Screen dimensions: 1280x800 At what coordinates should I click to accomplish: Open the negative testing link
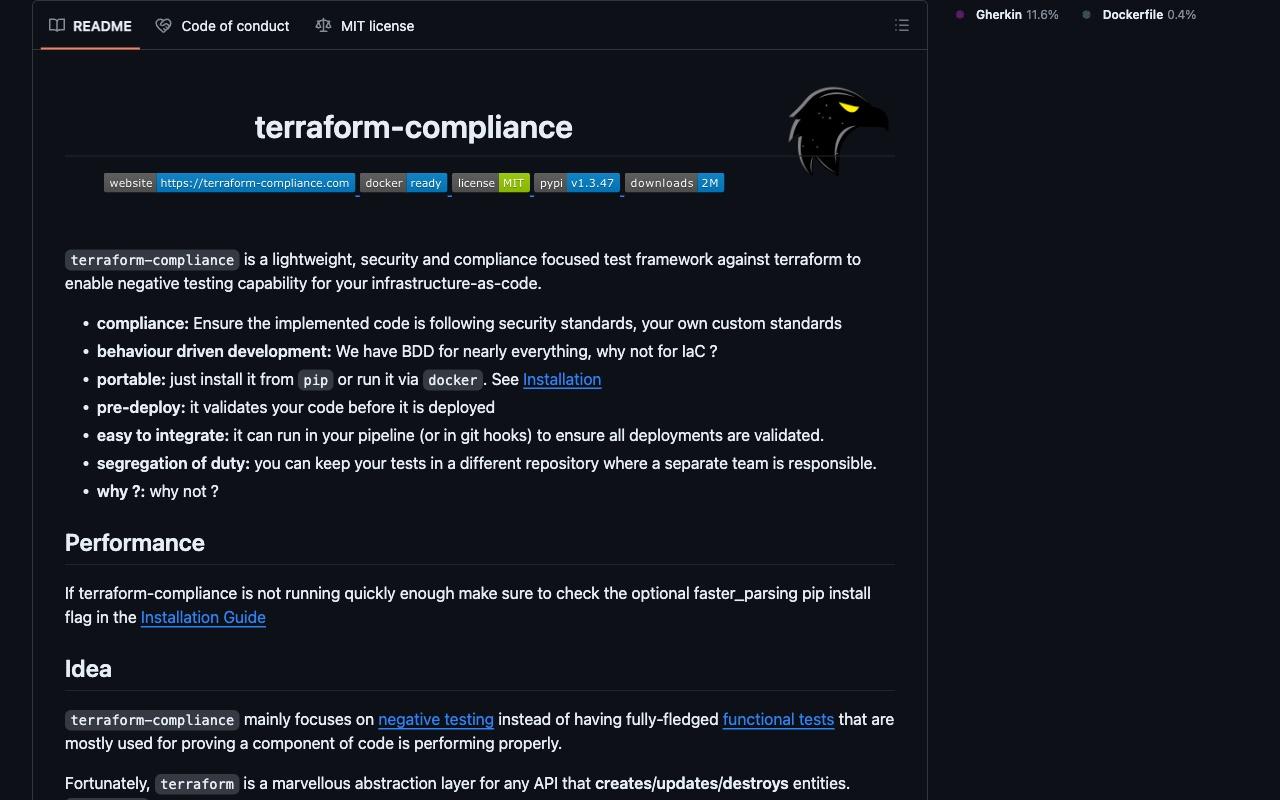pyautogui.click(x=436, y=719)
